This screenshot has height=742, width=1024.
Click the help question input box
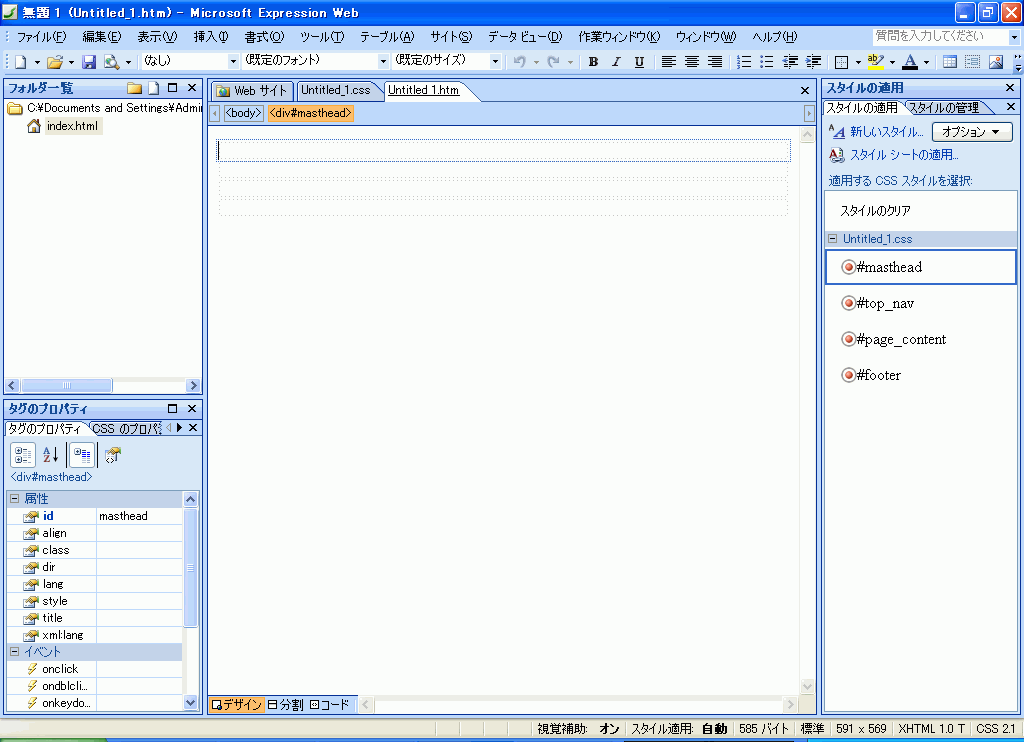click(x=940, y=37)
